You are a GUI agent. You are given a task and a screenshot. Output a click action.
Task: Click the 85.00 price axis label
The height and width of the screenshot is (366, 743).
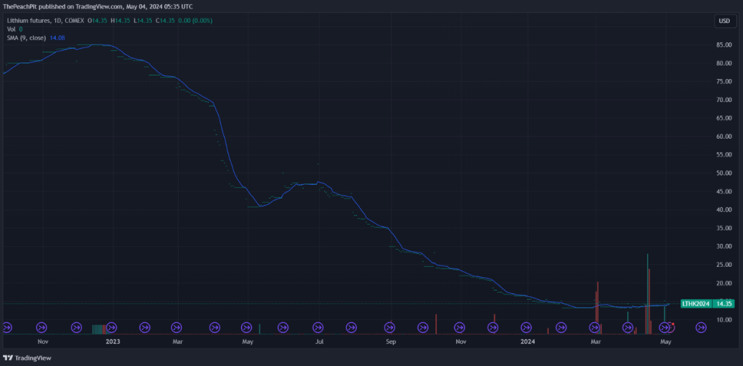point(725,45)
